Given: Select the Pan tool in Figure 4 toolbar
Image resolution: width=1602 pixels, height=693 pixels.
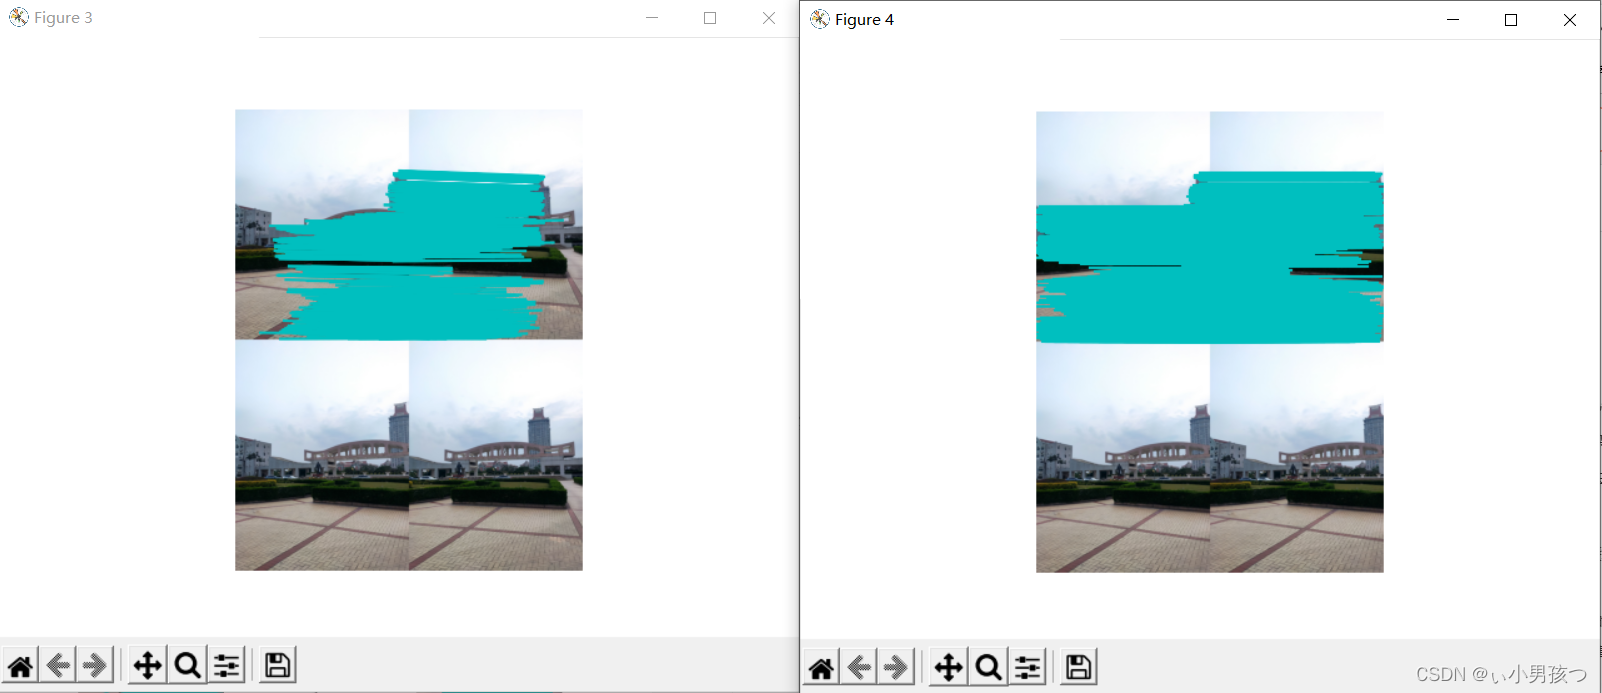Looking at the screenshot, I should [x=949, y=667].
